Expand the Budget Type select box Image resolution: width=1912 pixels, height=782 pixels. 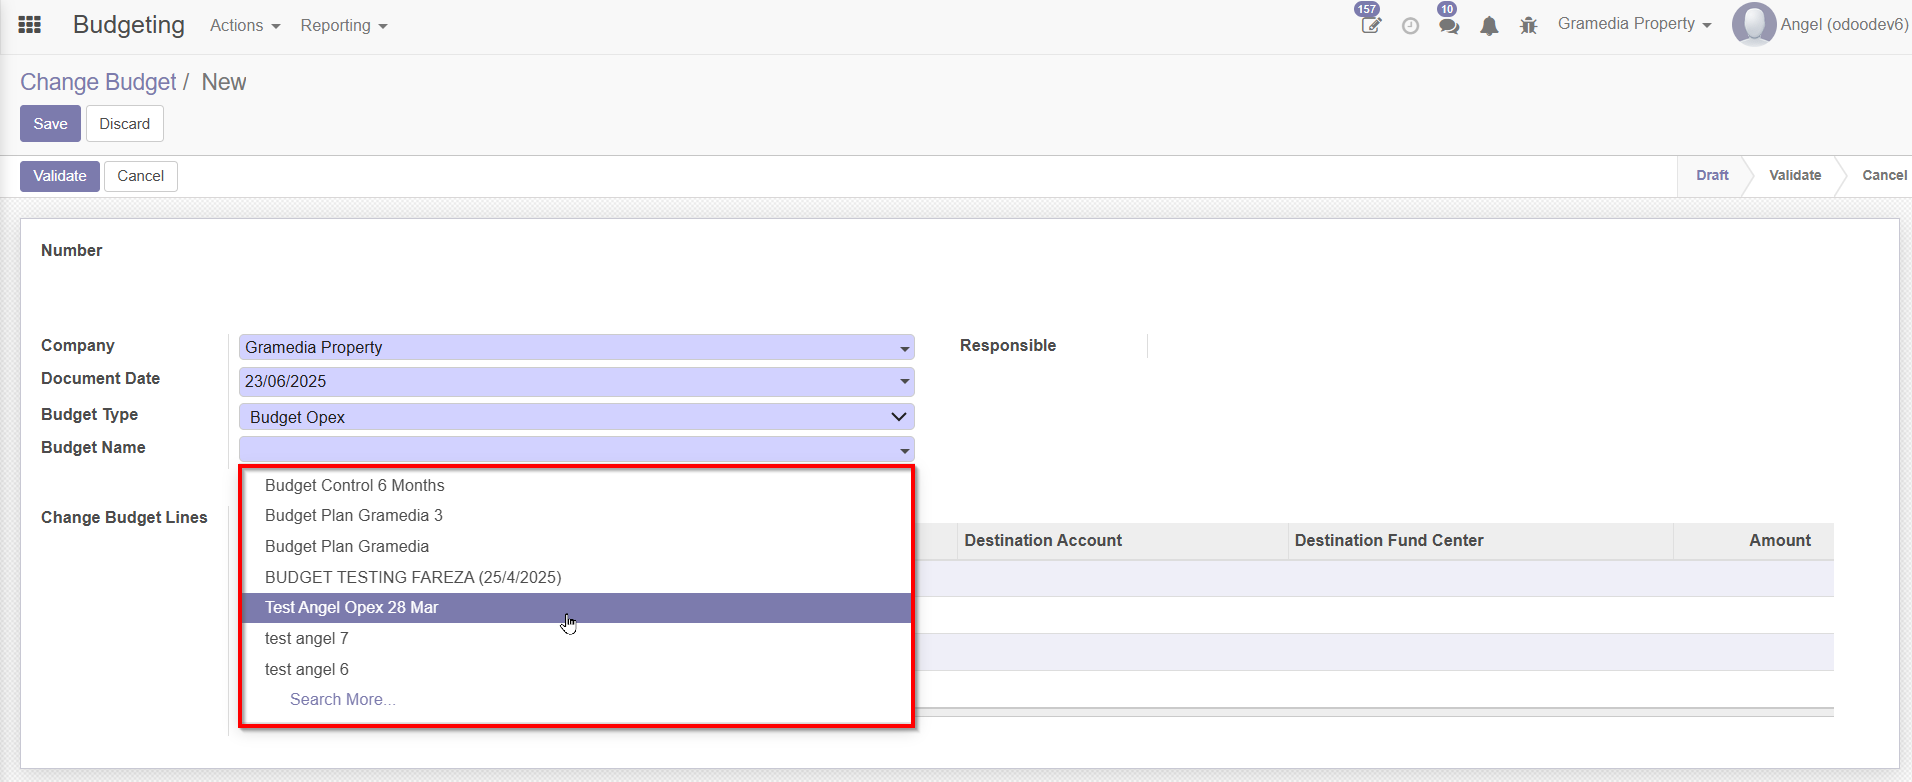(x=576, y=417)
